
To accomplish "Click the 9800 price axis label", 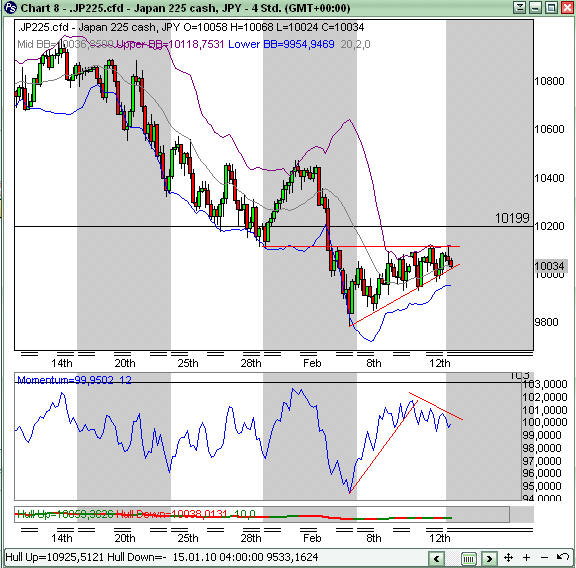I will coord(547,322).
